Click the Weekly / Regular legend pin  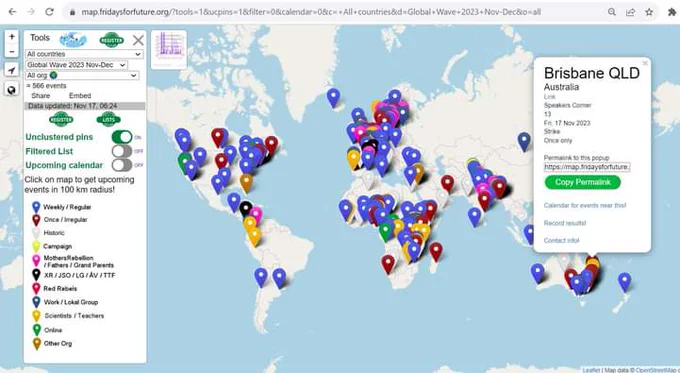(36, 207)
